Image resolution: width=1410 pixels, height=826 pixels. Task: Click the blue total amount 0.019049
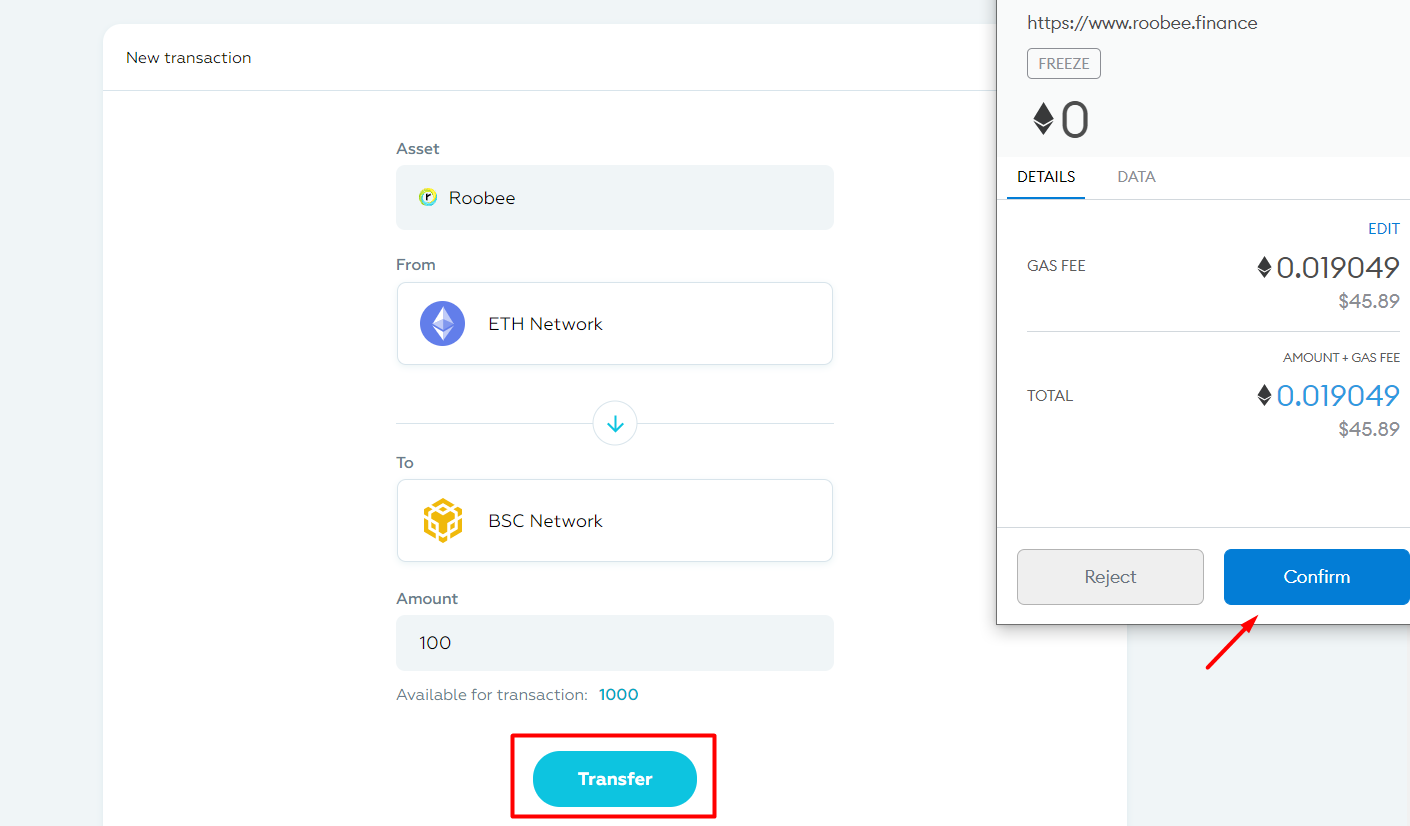click(1337, 396)
